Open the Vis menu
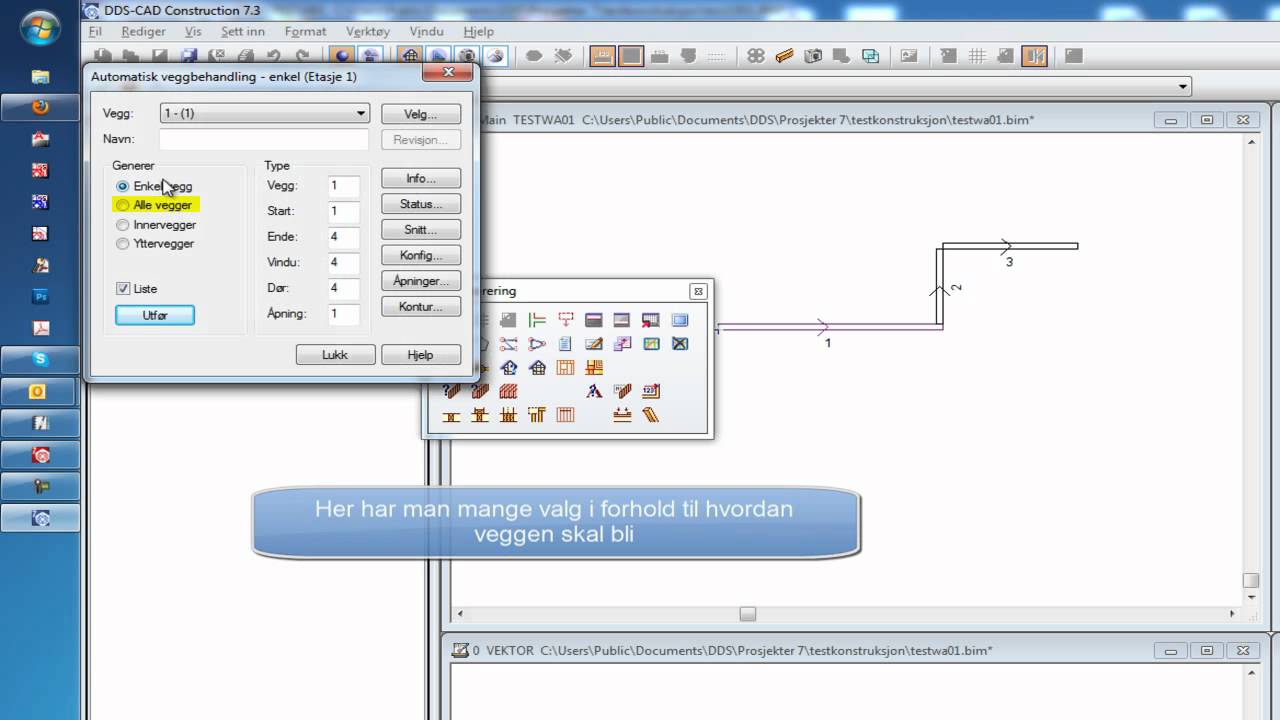 pos(193,31)
